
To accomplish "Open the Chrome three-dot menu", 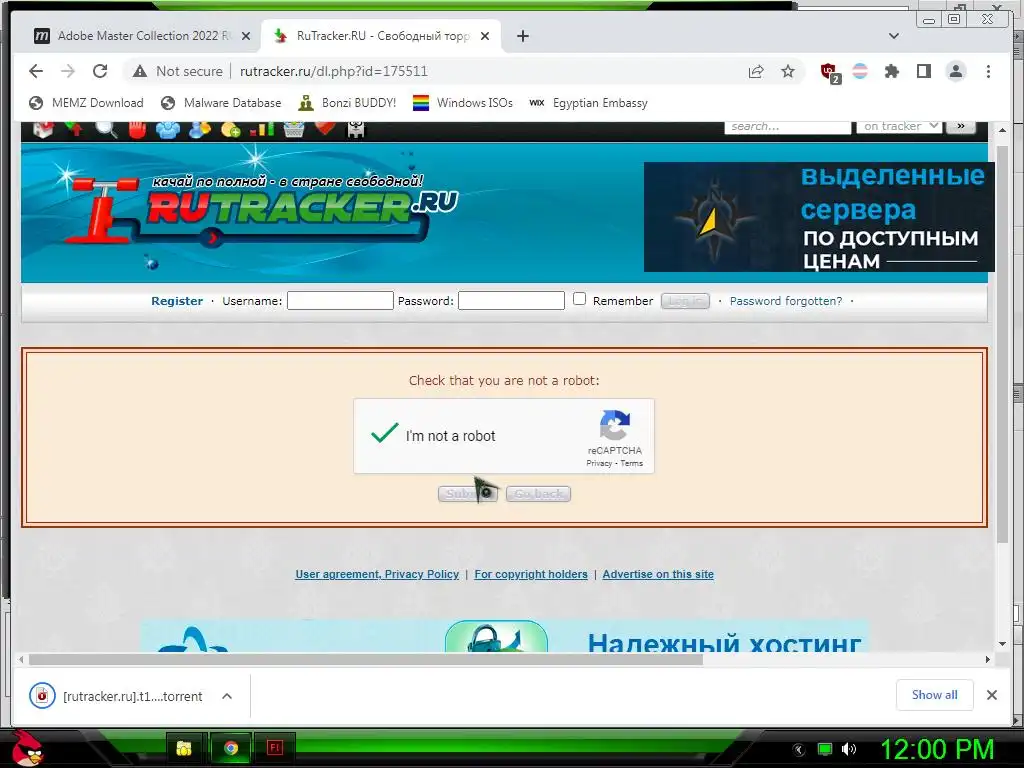I will 988,71.
